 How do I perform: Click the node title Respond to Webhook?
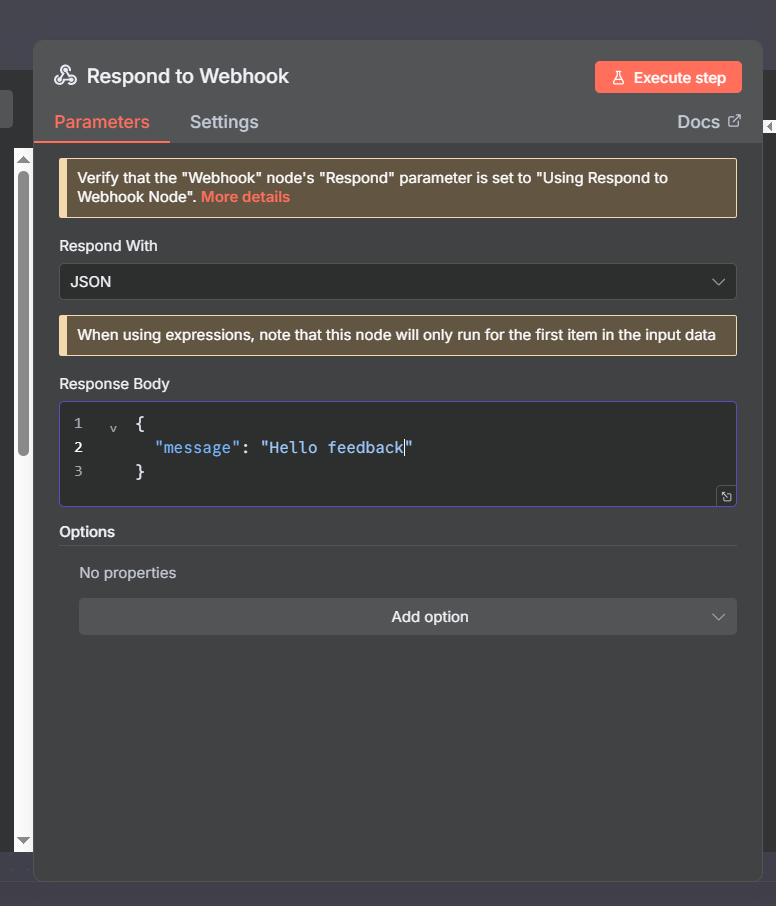pos(188,76)
